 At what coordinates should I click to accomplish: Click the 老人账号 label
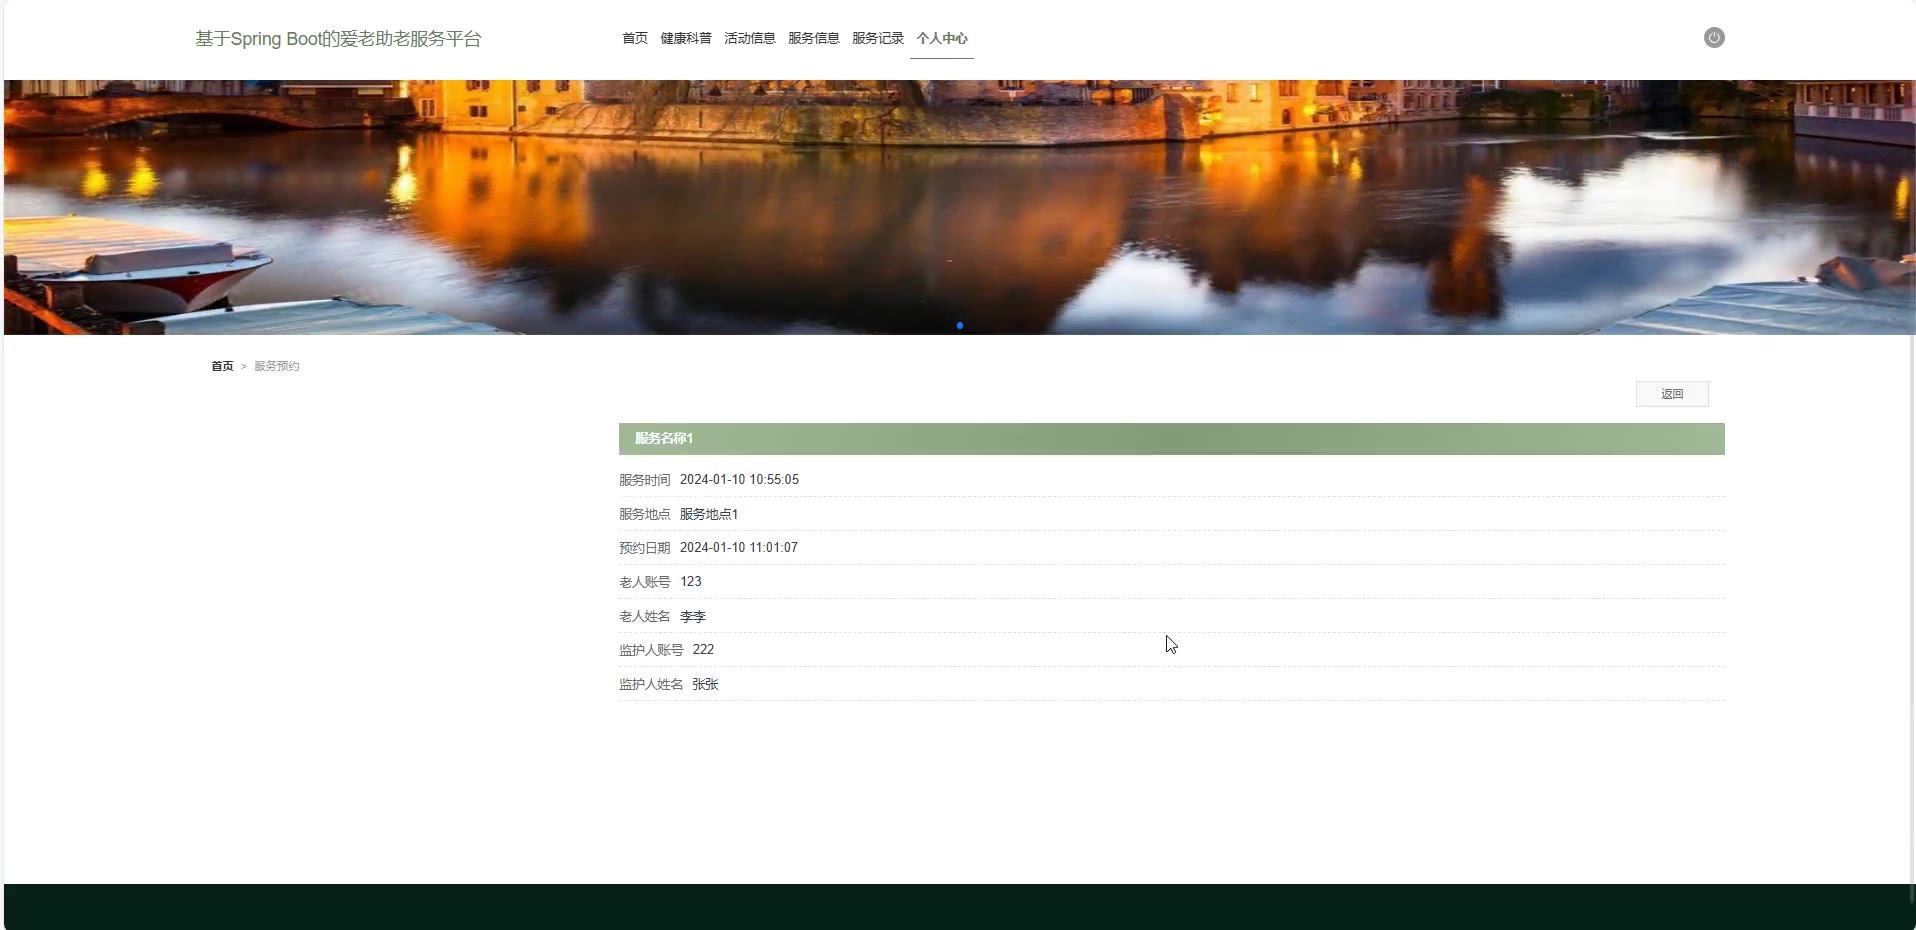tap(645, 582)
